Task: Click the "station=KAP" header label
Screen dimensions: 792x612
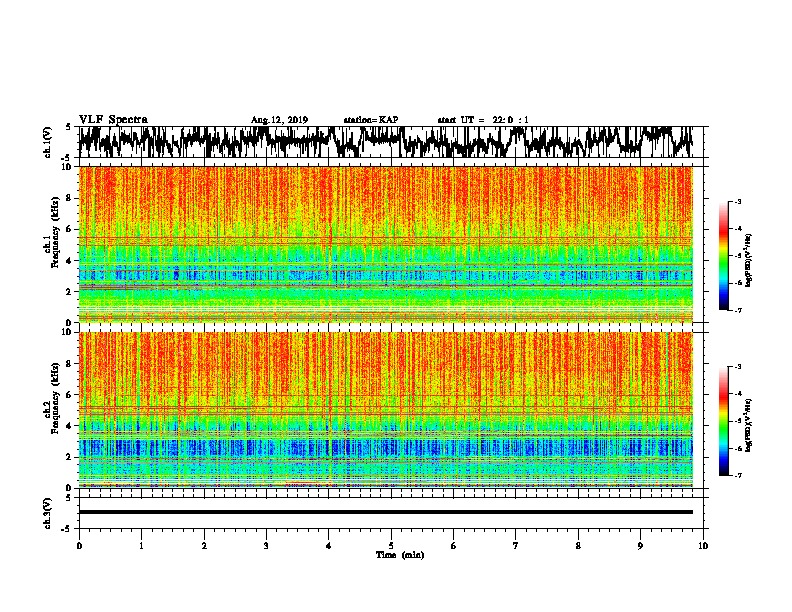Action: (371, 120)
